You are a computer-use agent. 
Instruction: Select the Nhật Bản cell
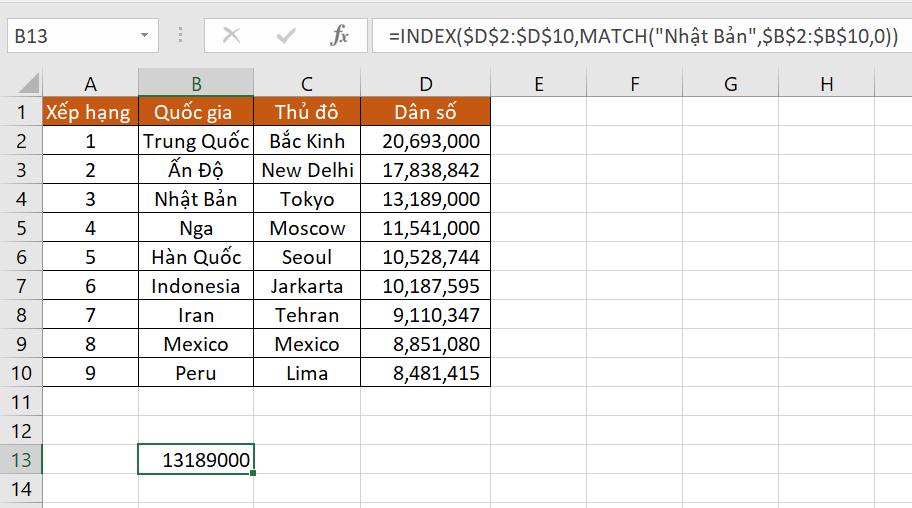coord(196,199)
